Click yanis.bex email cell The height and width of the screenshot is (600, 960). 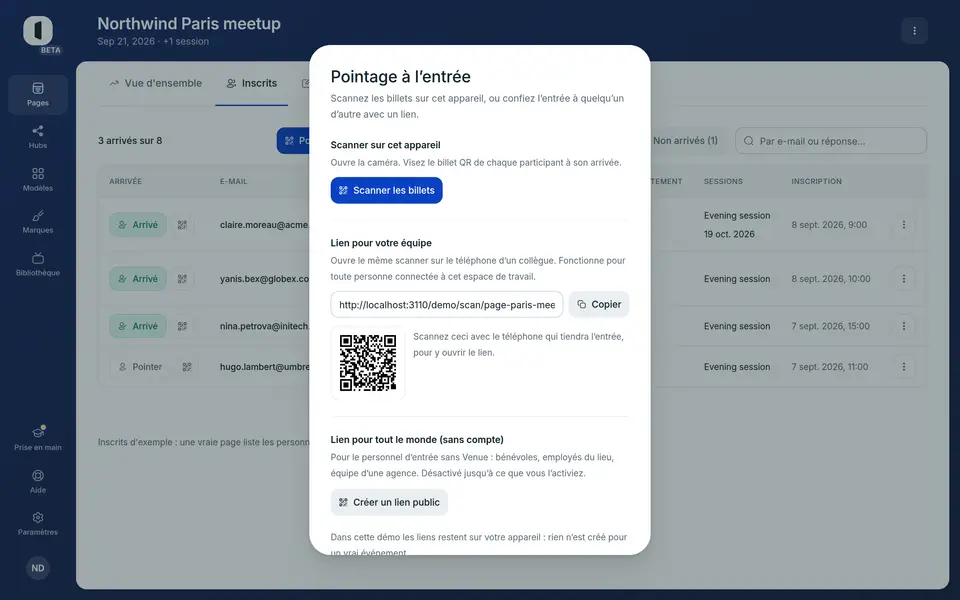click(264, 279)
